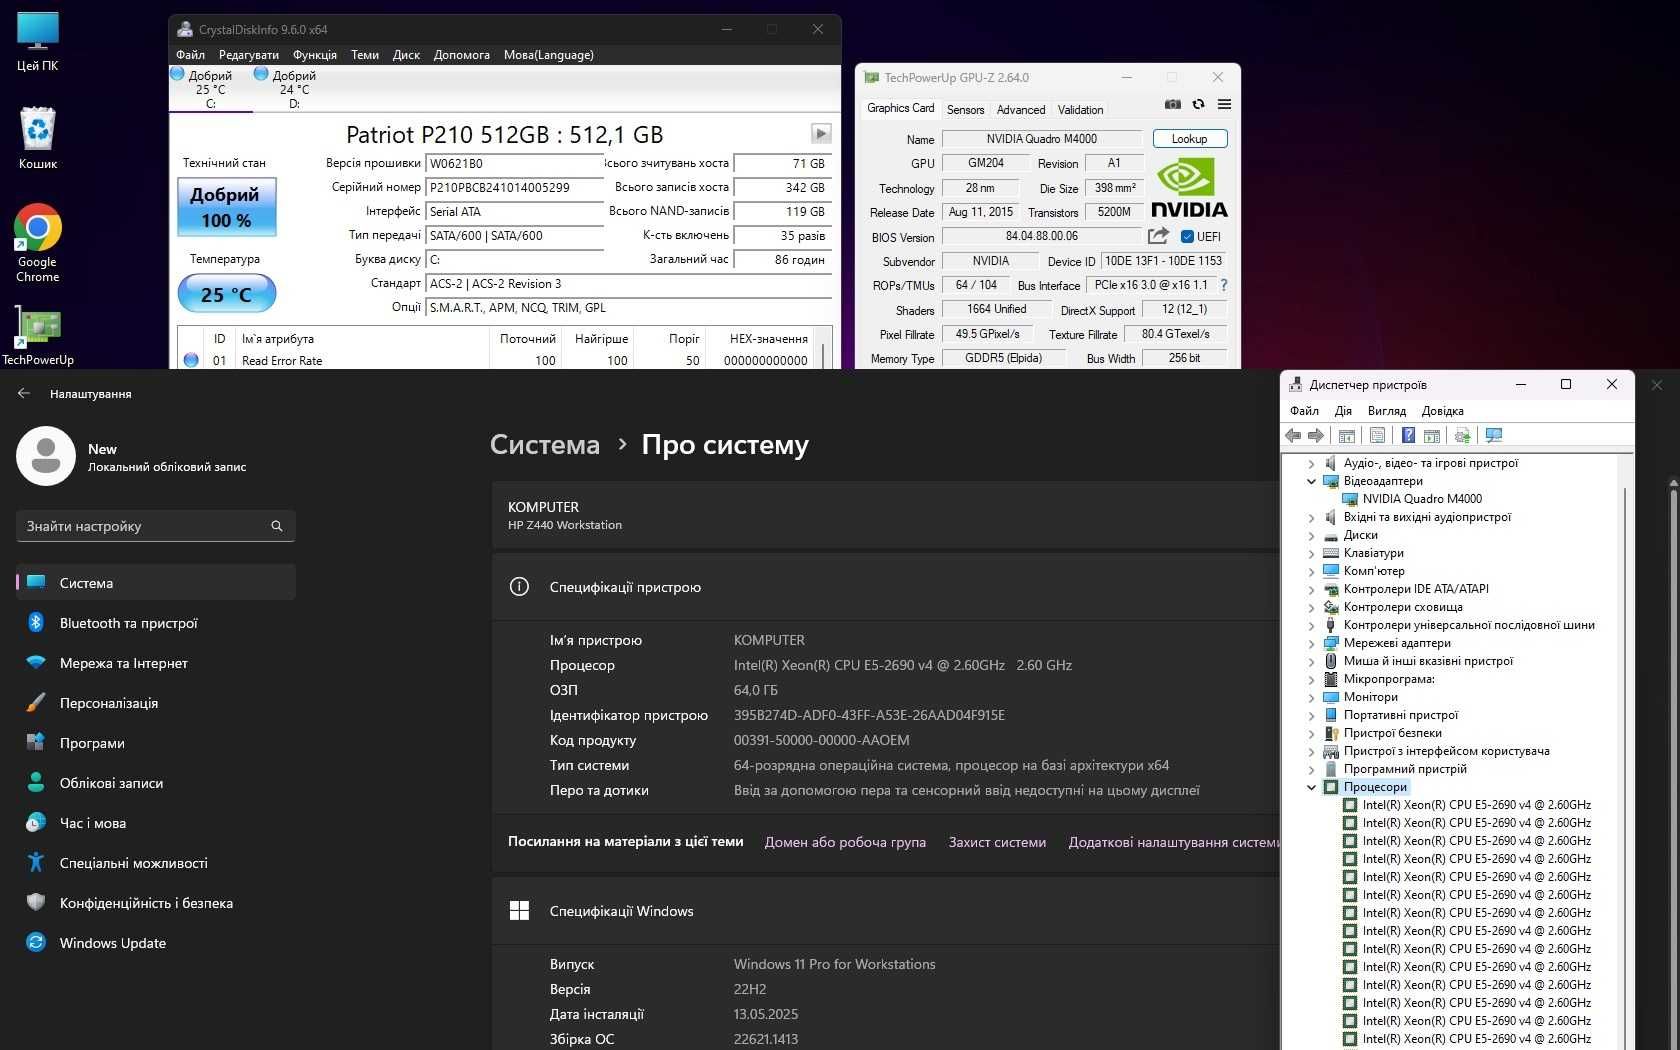Toggle the UEFI checkbox in GPU-Z
Image resolution: width=1680 pixels, height=1050 pixels.
pyautogui.click(x=1187, y=237)
